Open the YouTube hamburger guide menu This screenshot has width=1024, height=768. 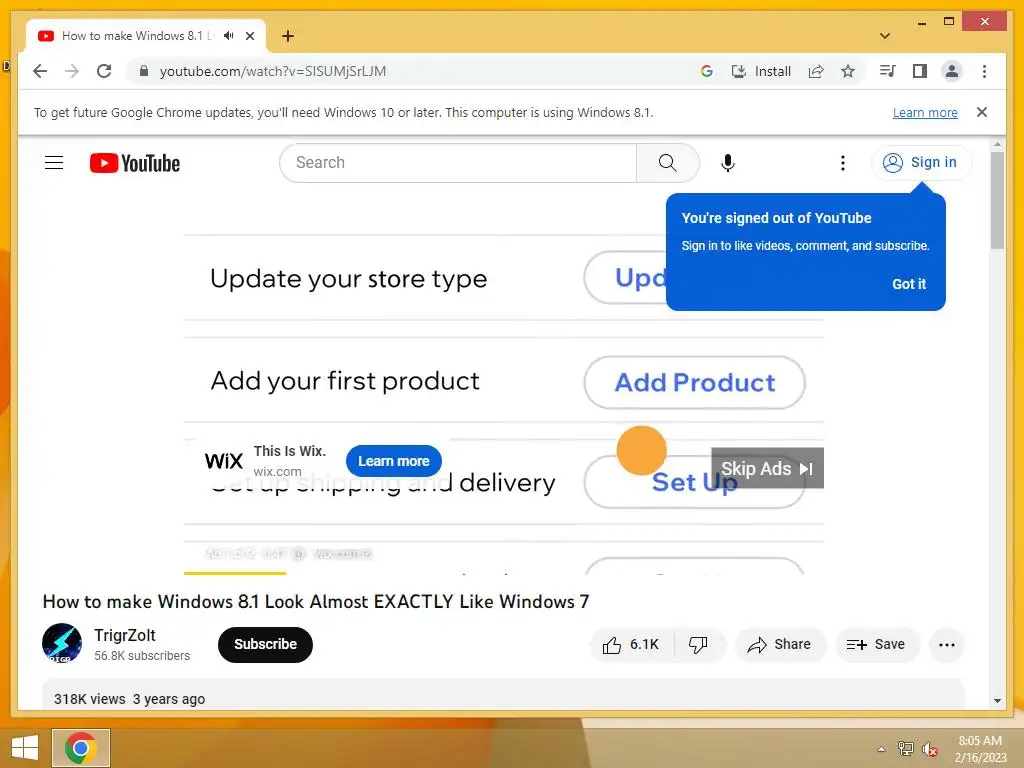pyautogui.click(x=54, y=163)
